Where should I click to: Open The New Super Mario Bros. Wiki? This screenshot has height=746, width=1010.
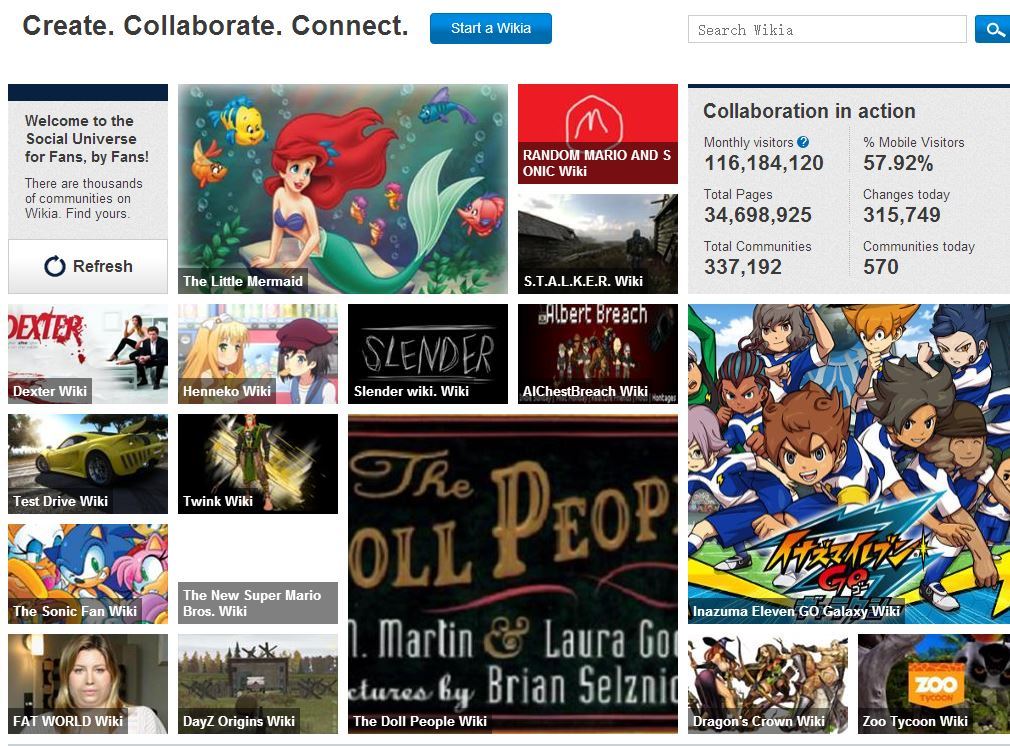258,574
